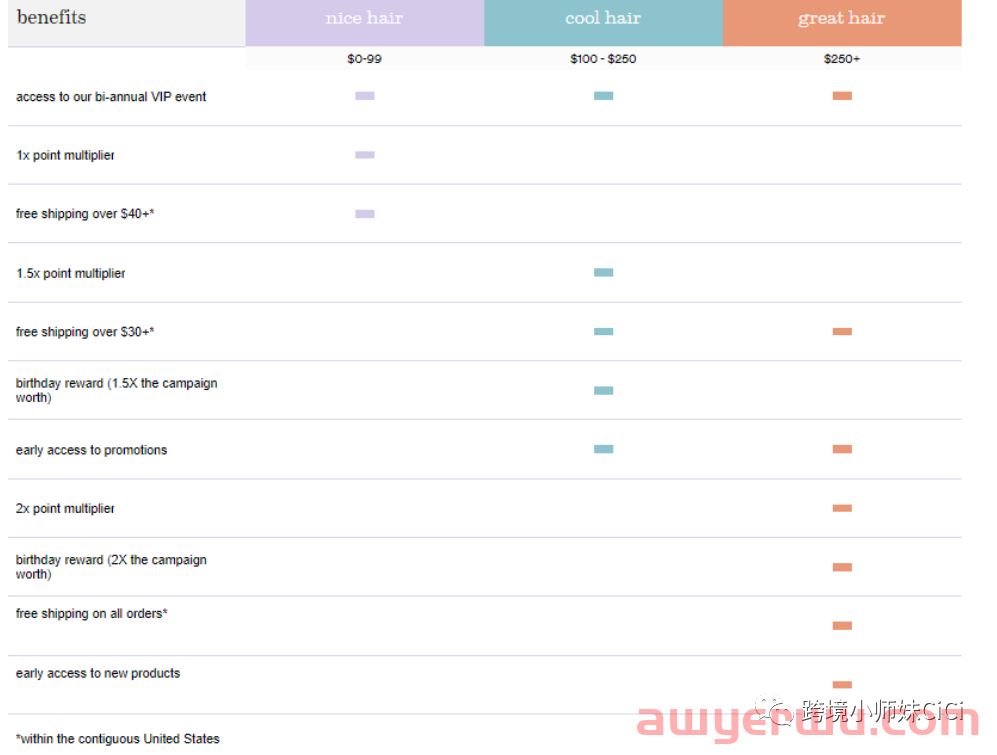Select the cool hair tier header
This screenshot has height=755, width=997.
tap(603, 19)
